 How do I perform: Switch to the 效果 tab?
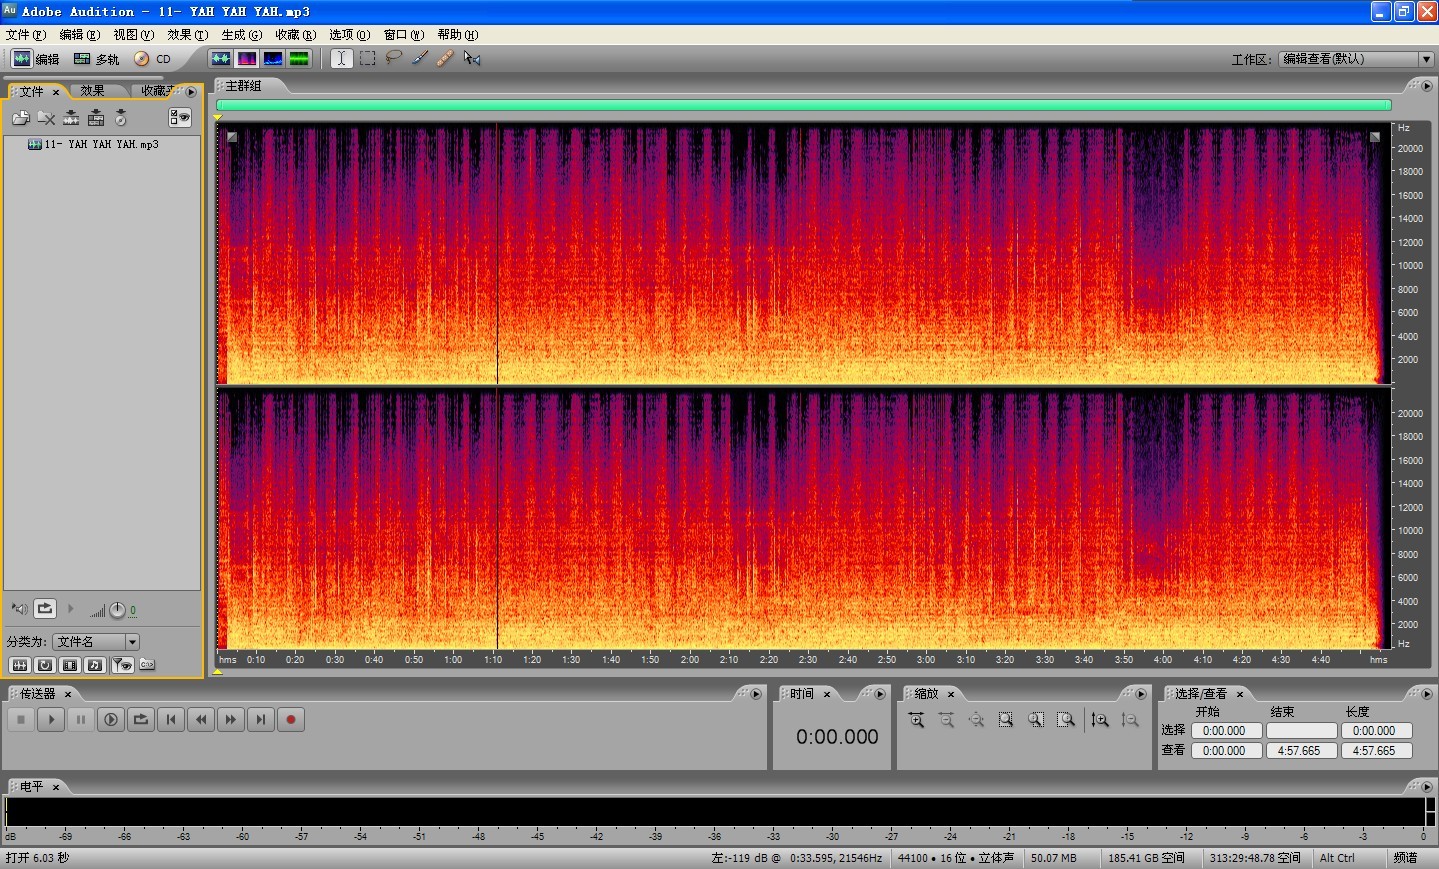93,91
